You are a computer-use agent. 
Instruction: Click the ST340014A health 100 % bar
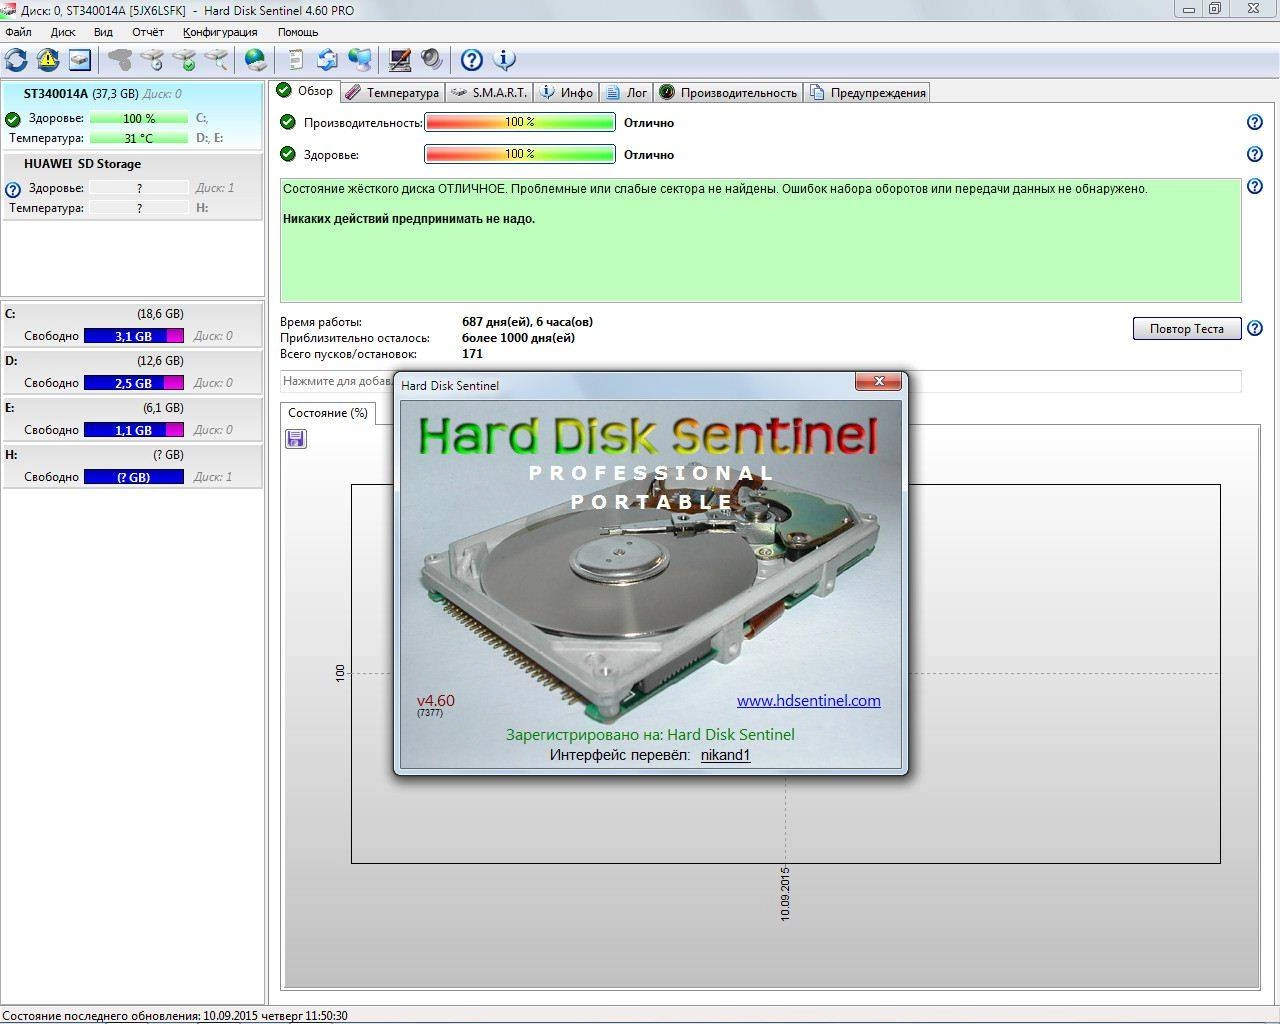click(x=139, y=118)
